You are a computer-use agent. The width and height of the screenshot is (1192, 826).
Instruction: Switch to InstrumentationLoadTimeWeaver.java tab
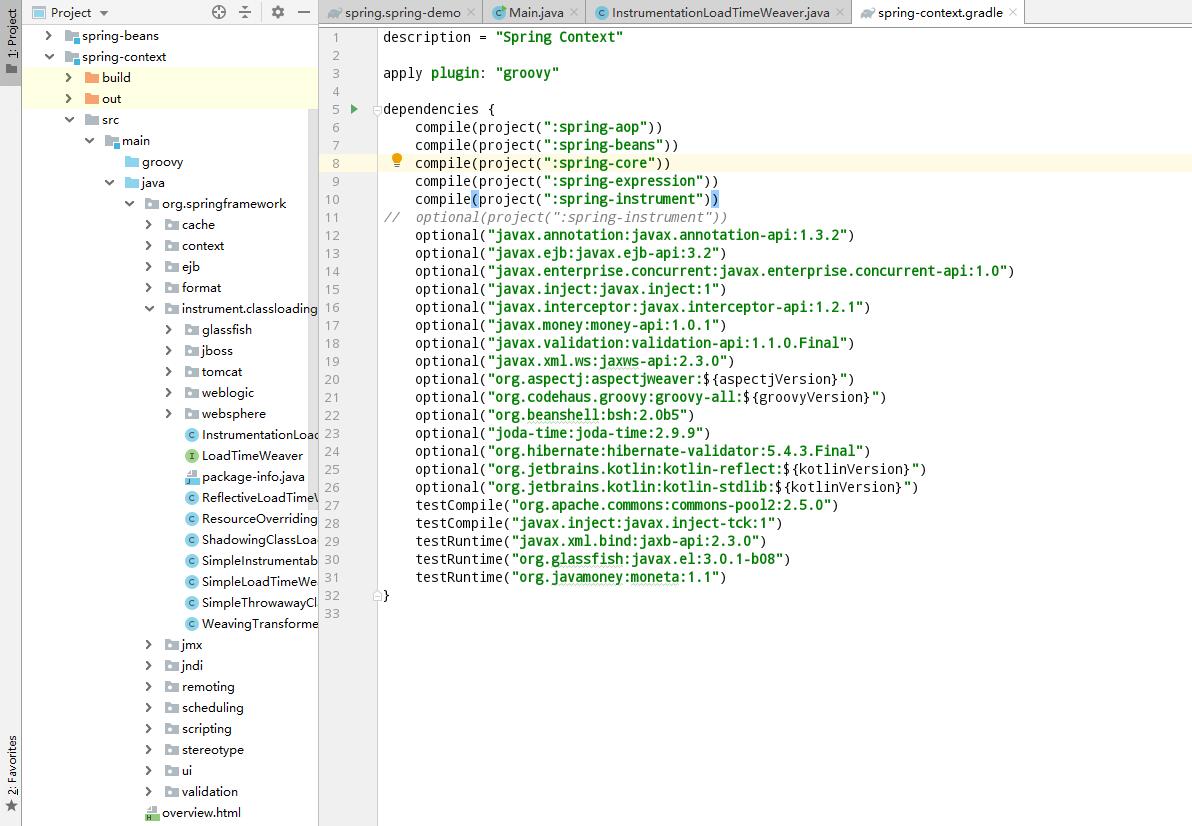pos(720,13)
